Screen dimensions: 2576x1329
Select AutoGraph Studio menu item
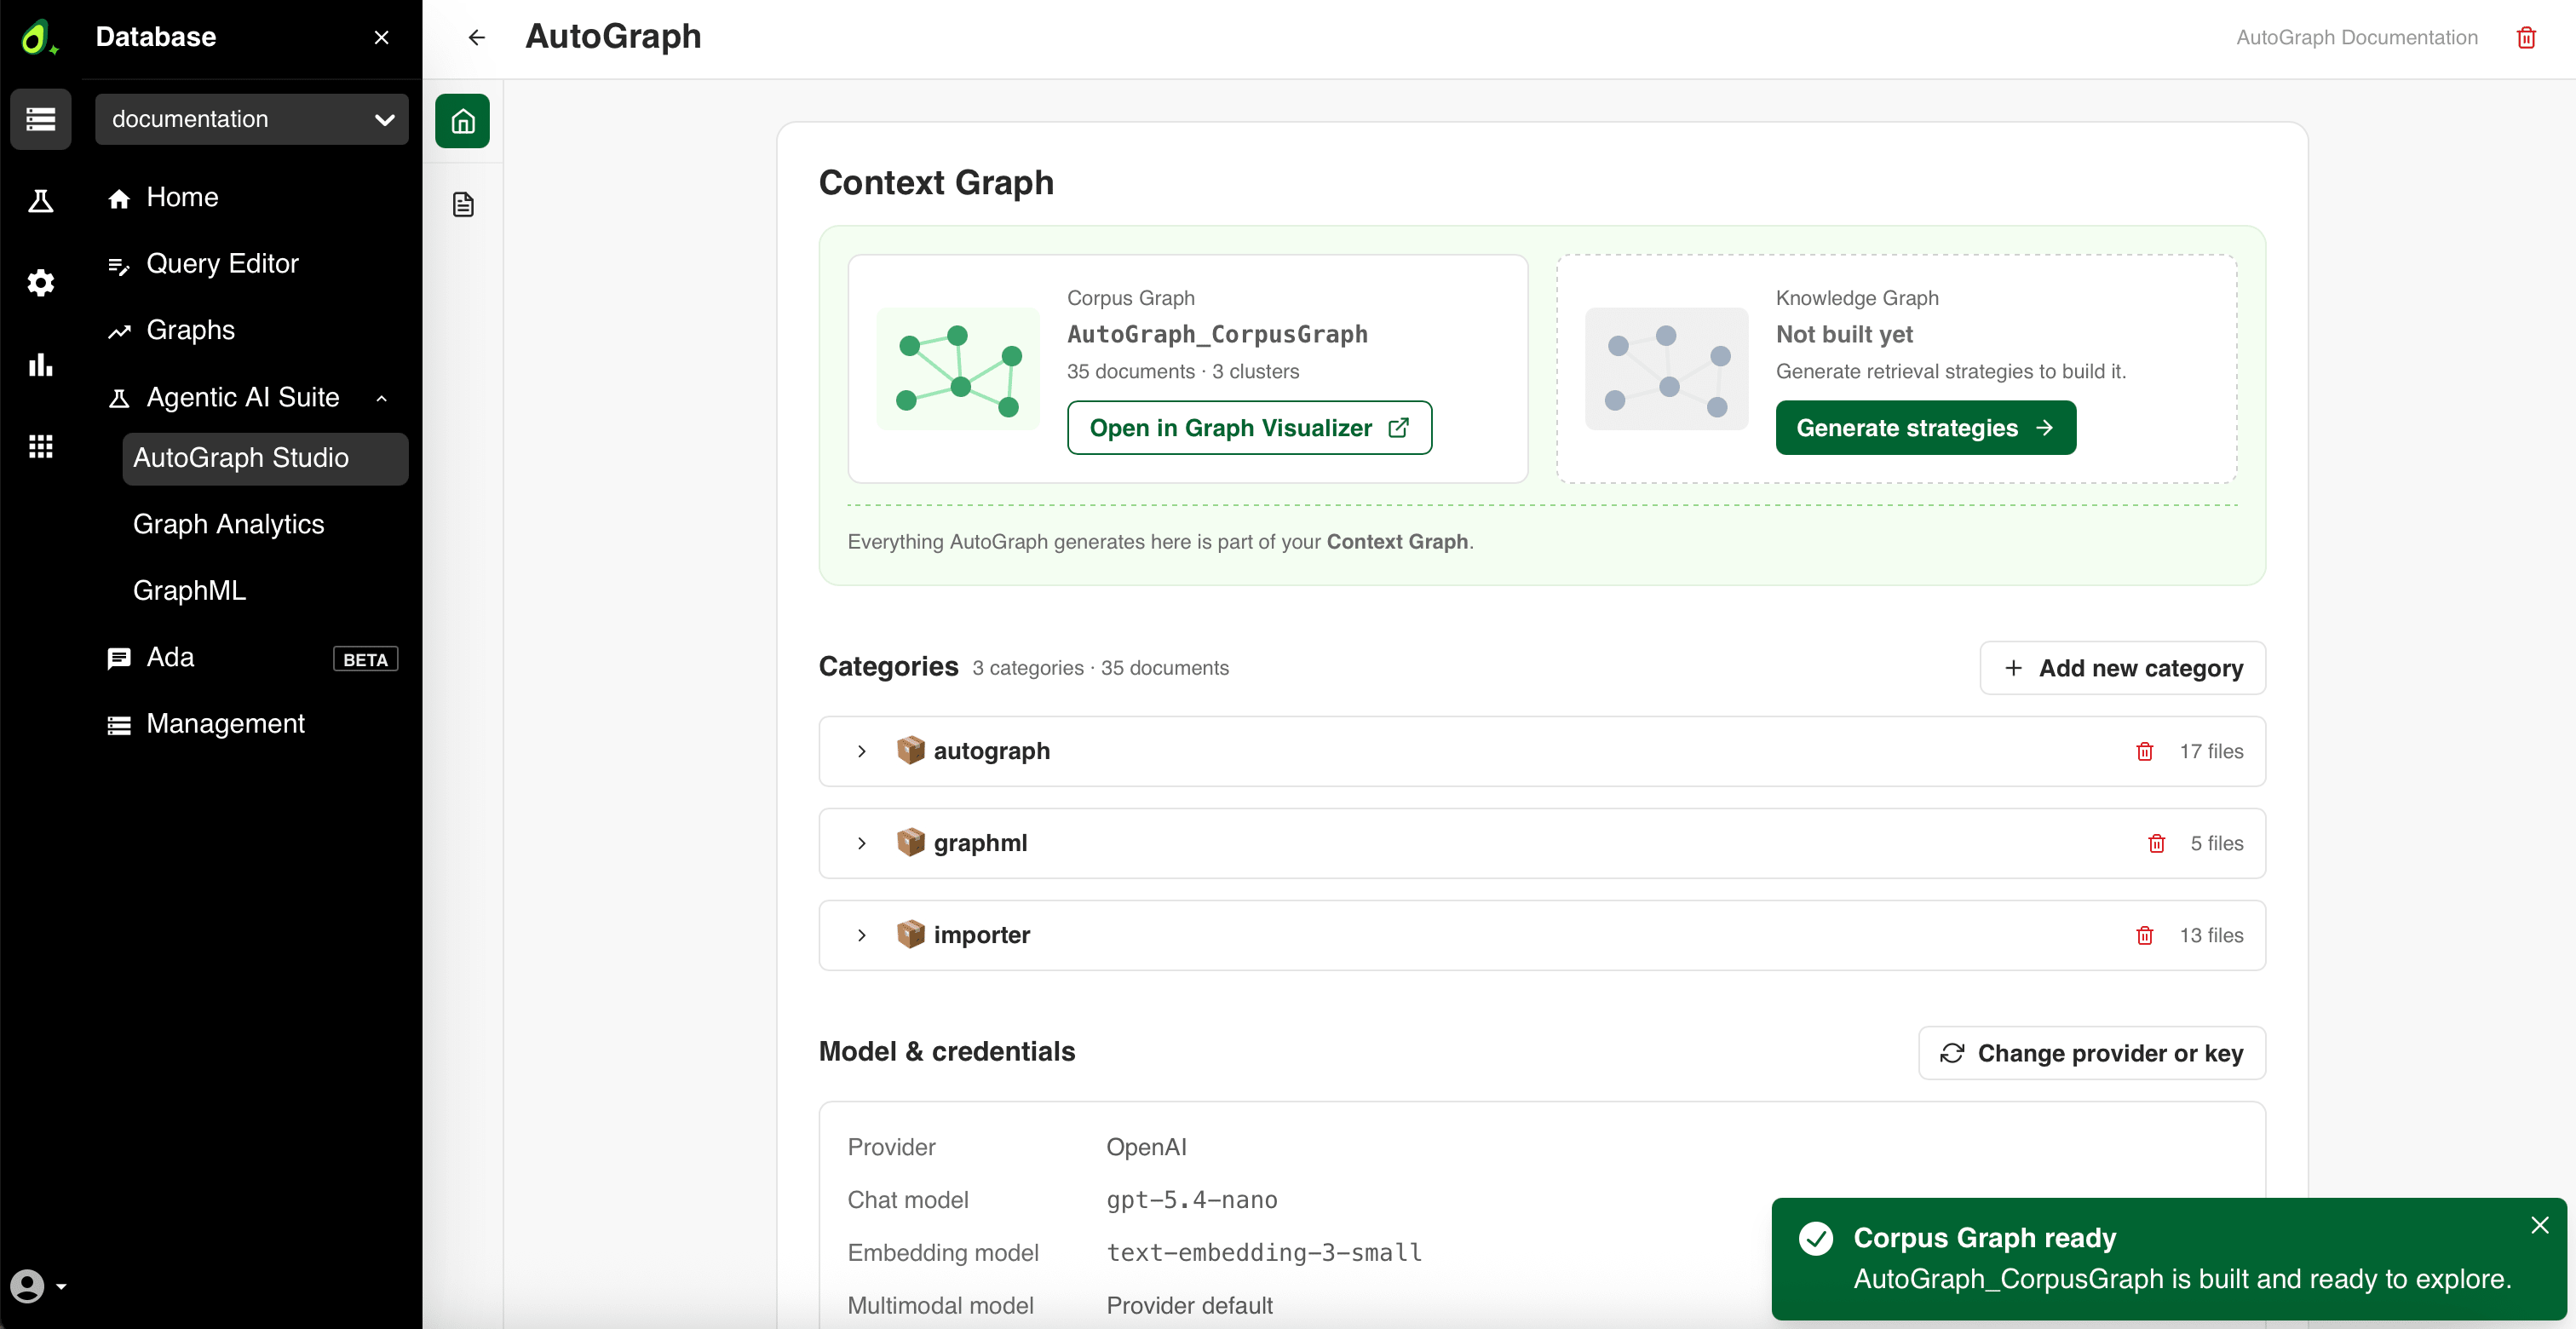(265, 458)
